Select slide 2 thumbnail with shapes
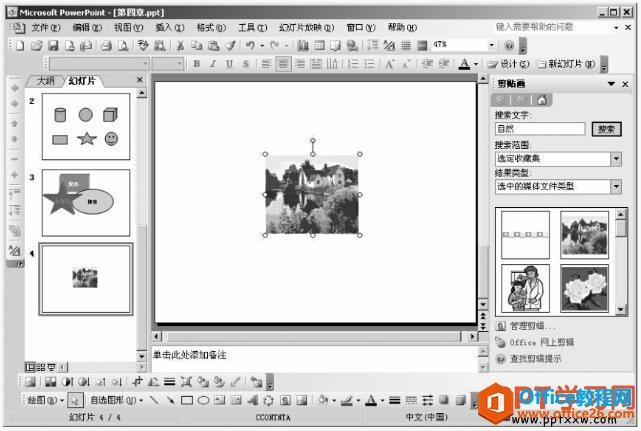 [x=86, y=126]
